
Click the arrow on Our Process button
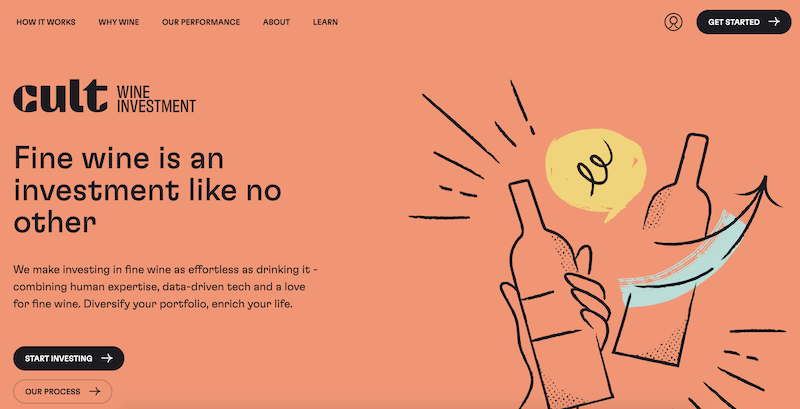94,392
